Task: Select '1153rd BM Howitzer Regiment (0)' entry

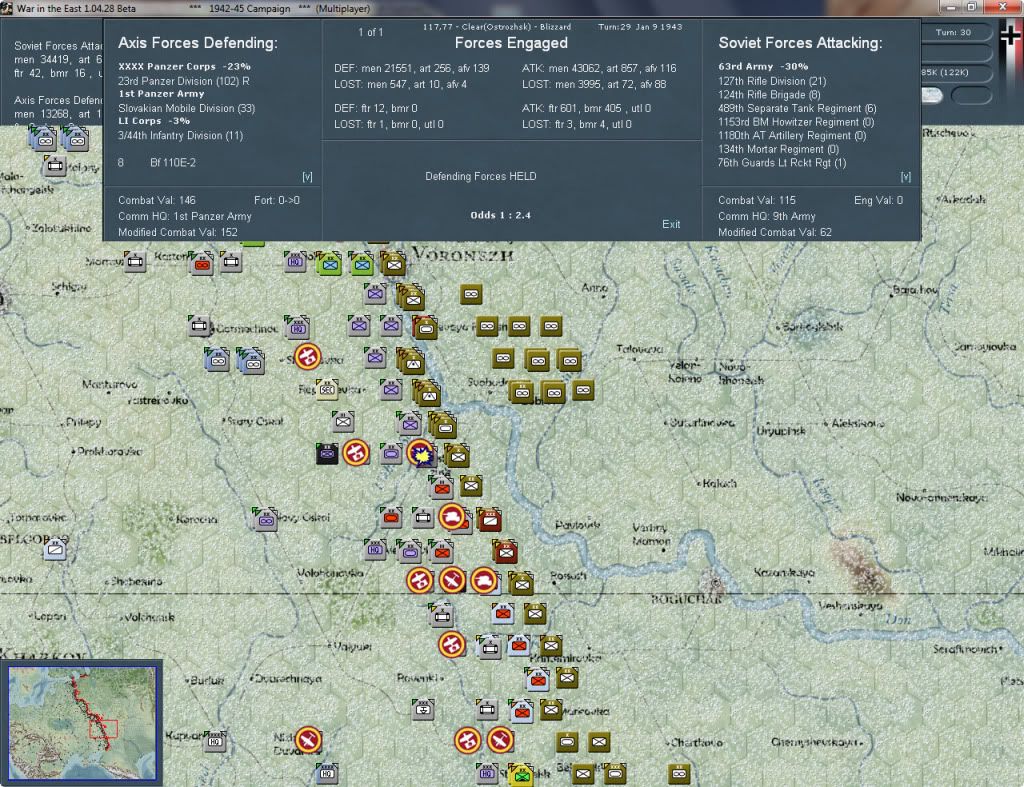Action: click(796, 122)
